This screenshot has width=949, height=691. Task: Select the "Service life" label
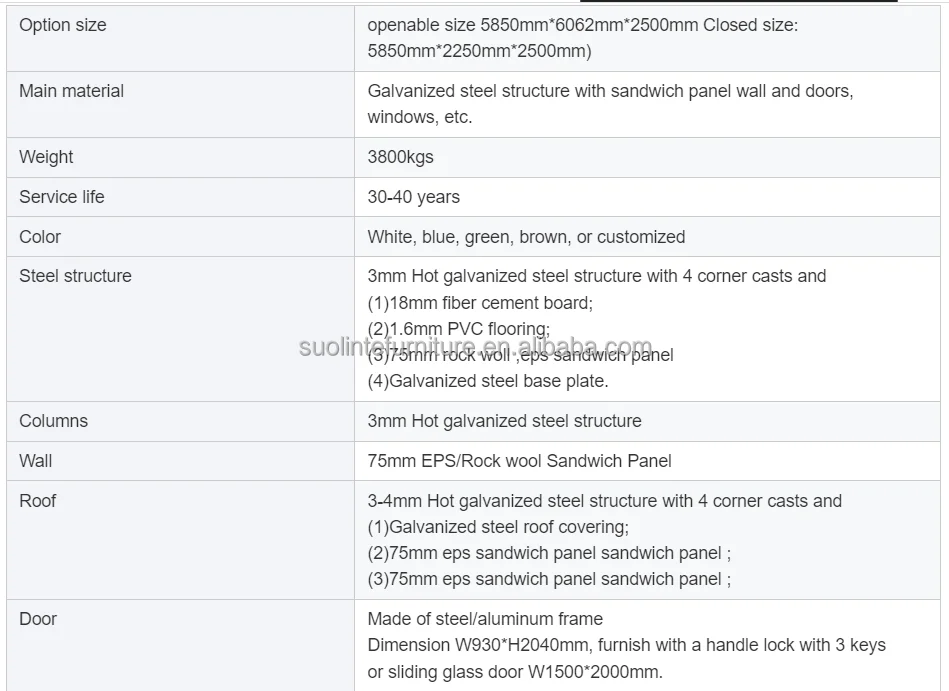61,197
